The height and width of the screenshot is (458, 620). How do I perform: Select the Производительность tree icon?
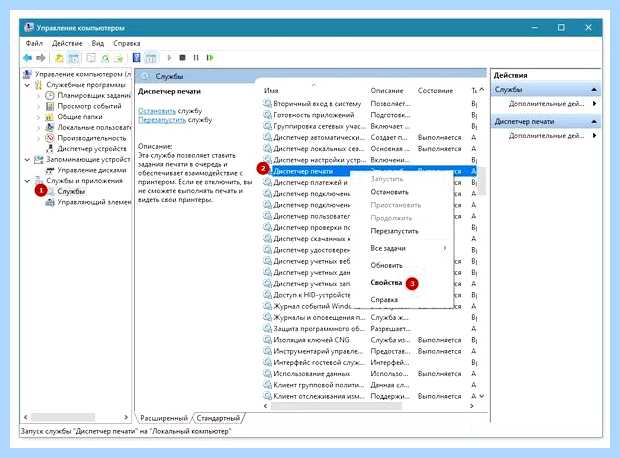(x=49, y=138)
